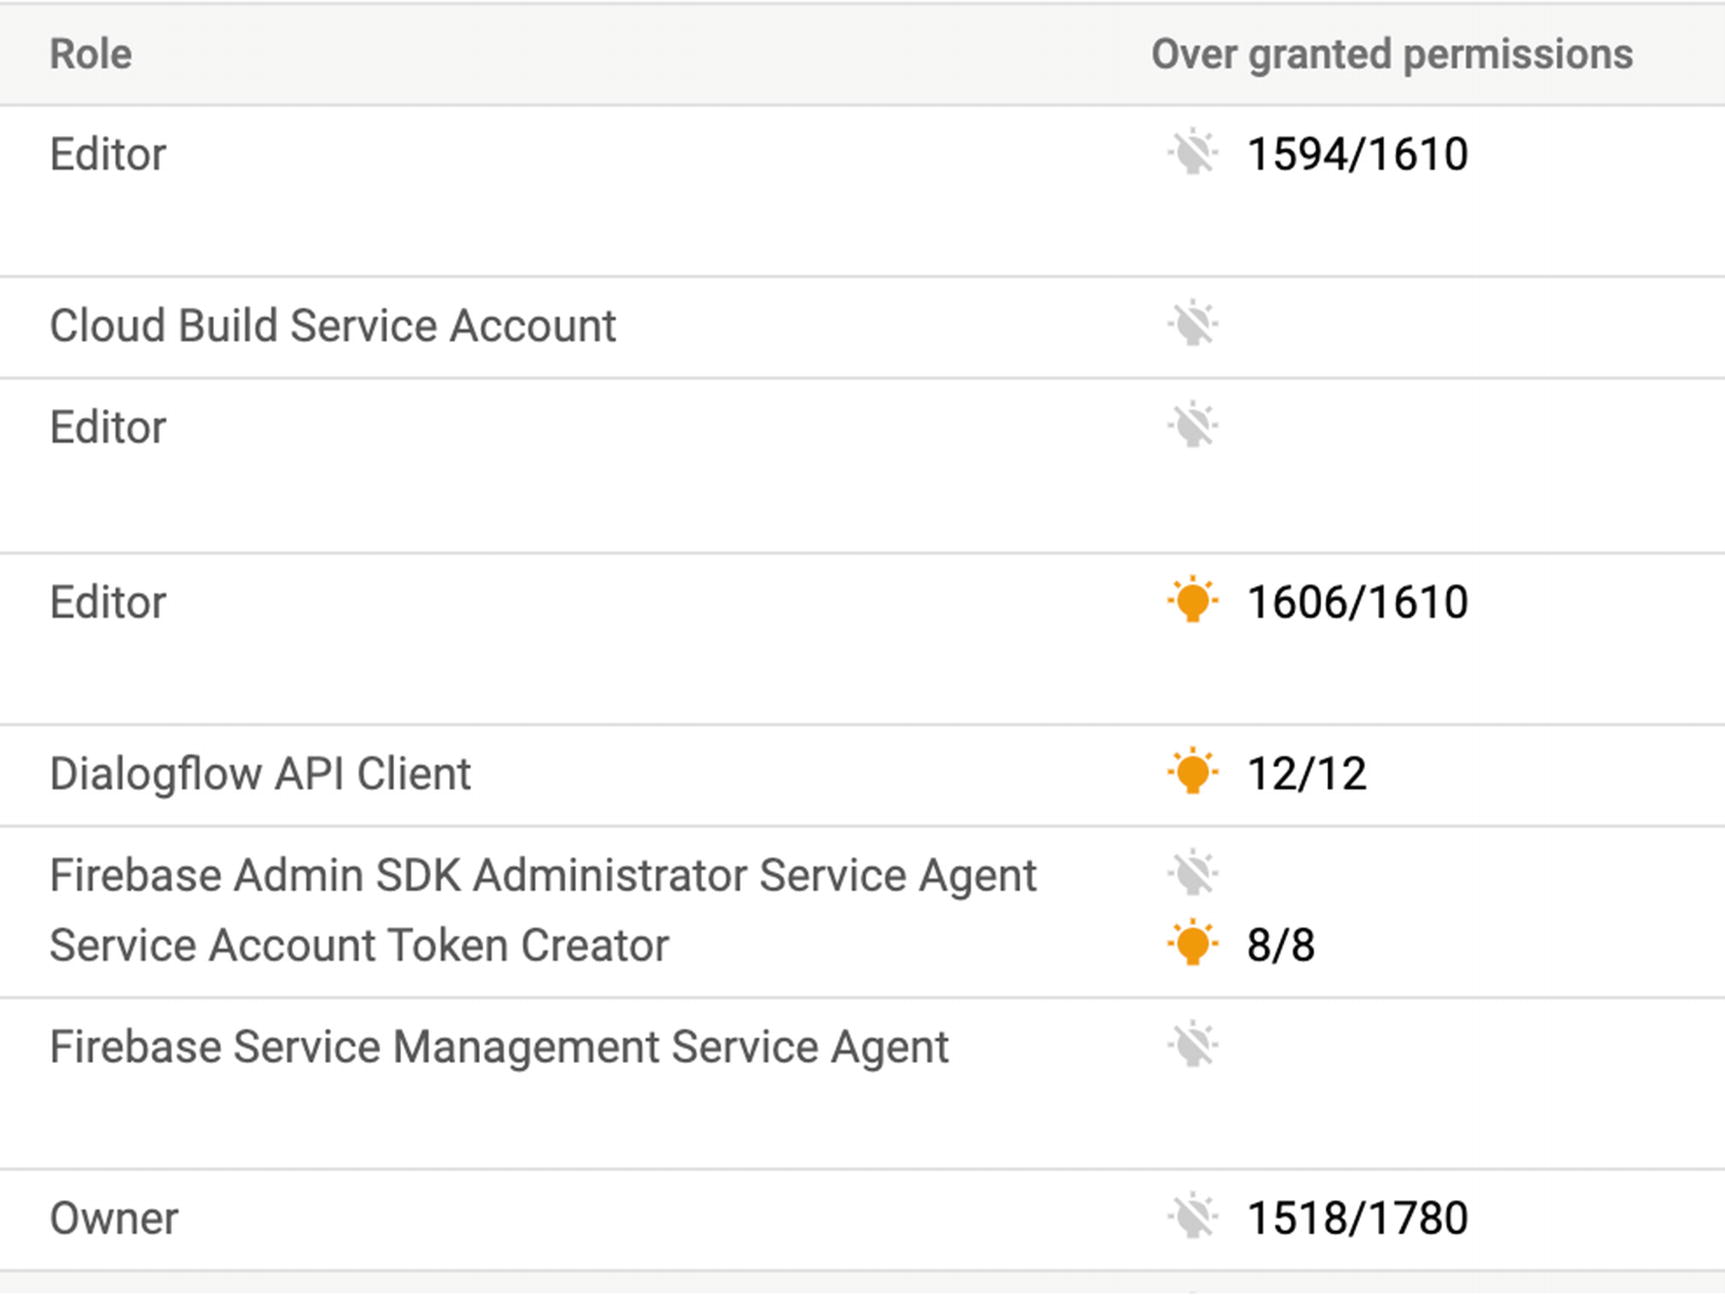This screenshot has height=1297, width=1725.
Task: Open the 8/8 permissions value
Action: (1280, 945)
